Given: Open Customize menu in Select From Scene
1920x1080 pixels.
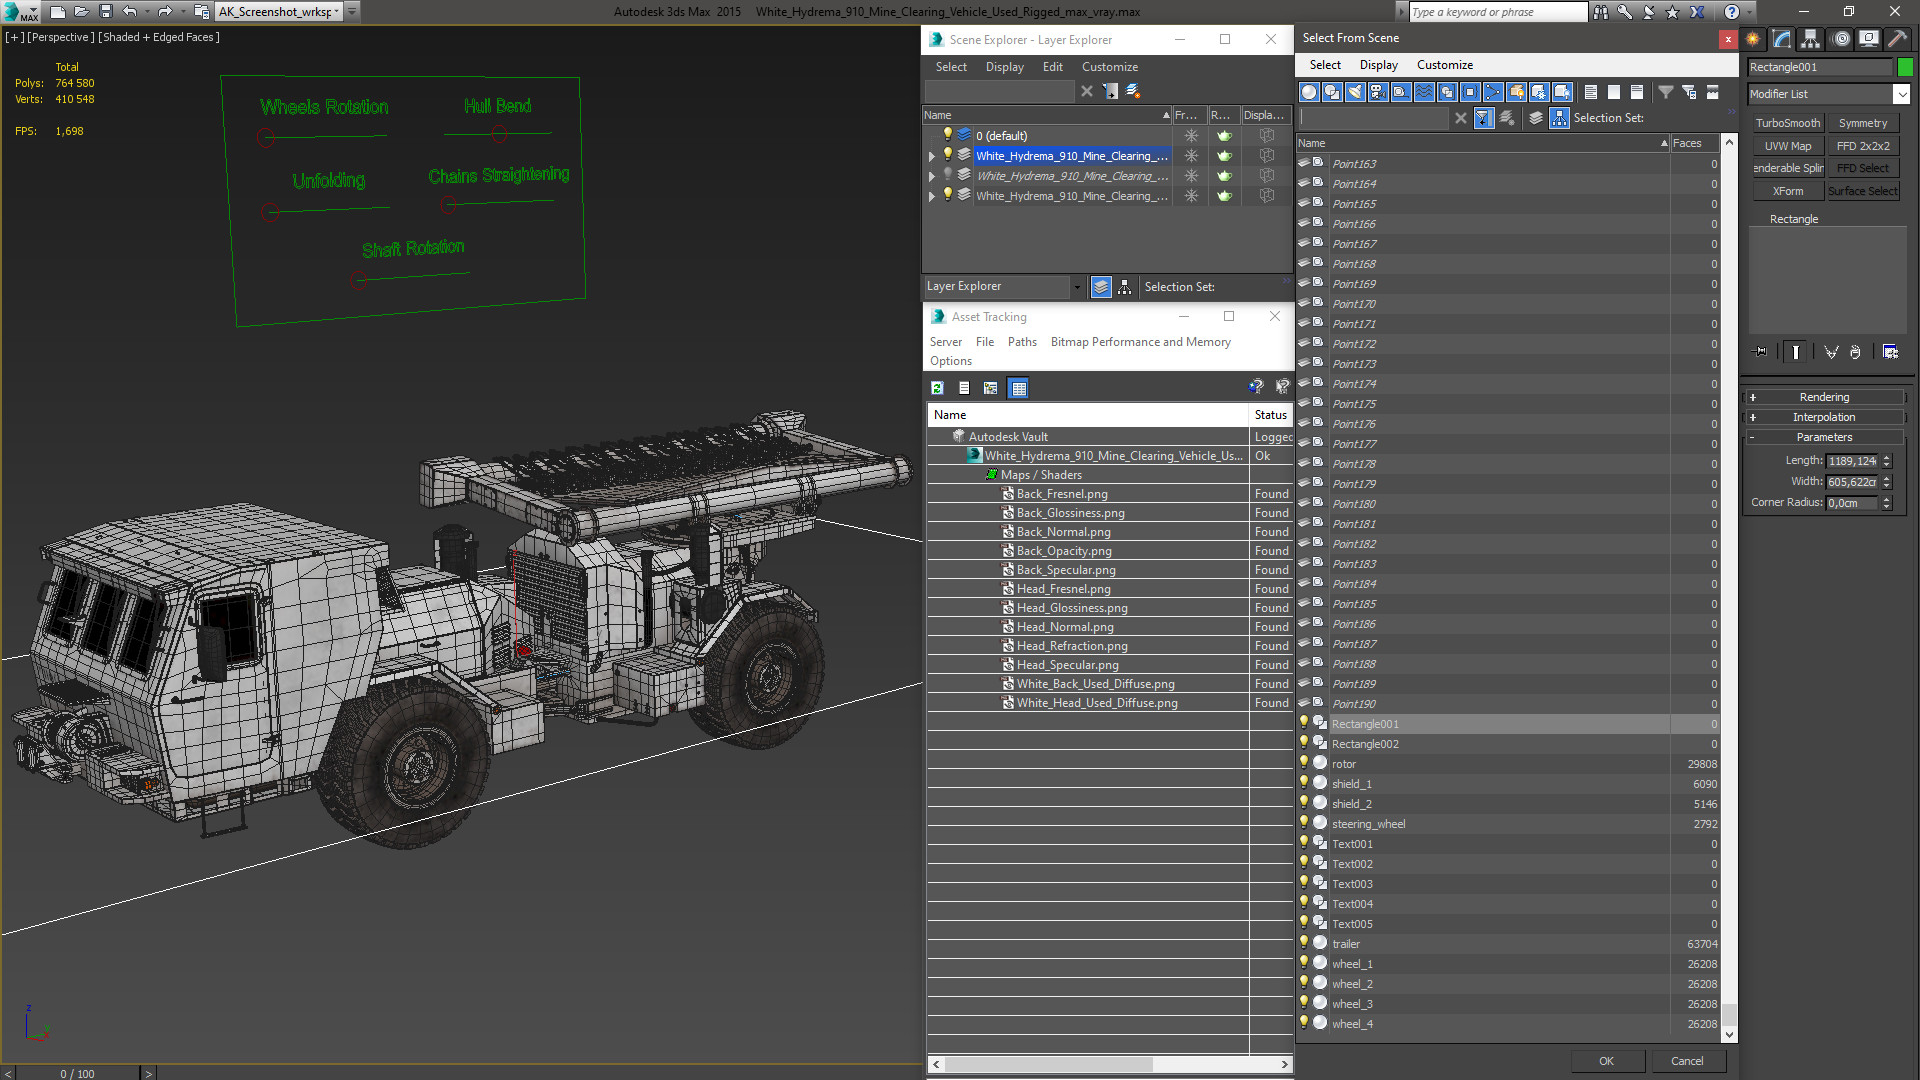Looking at the screenshot, I should 1444,65.
